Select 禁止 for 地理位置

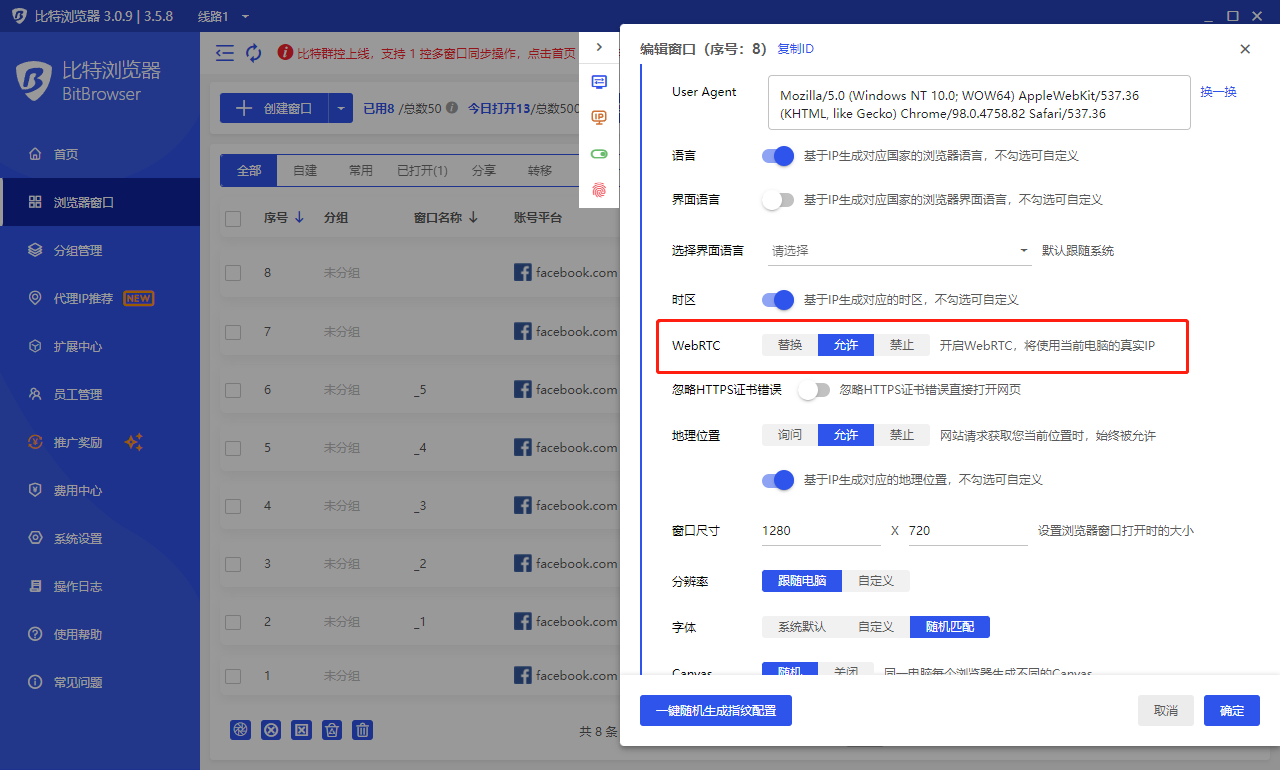[902, 435]
